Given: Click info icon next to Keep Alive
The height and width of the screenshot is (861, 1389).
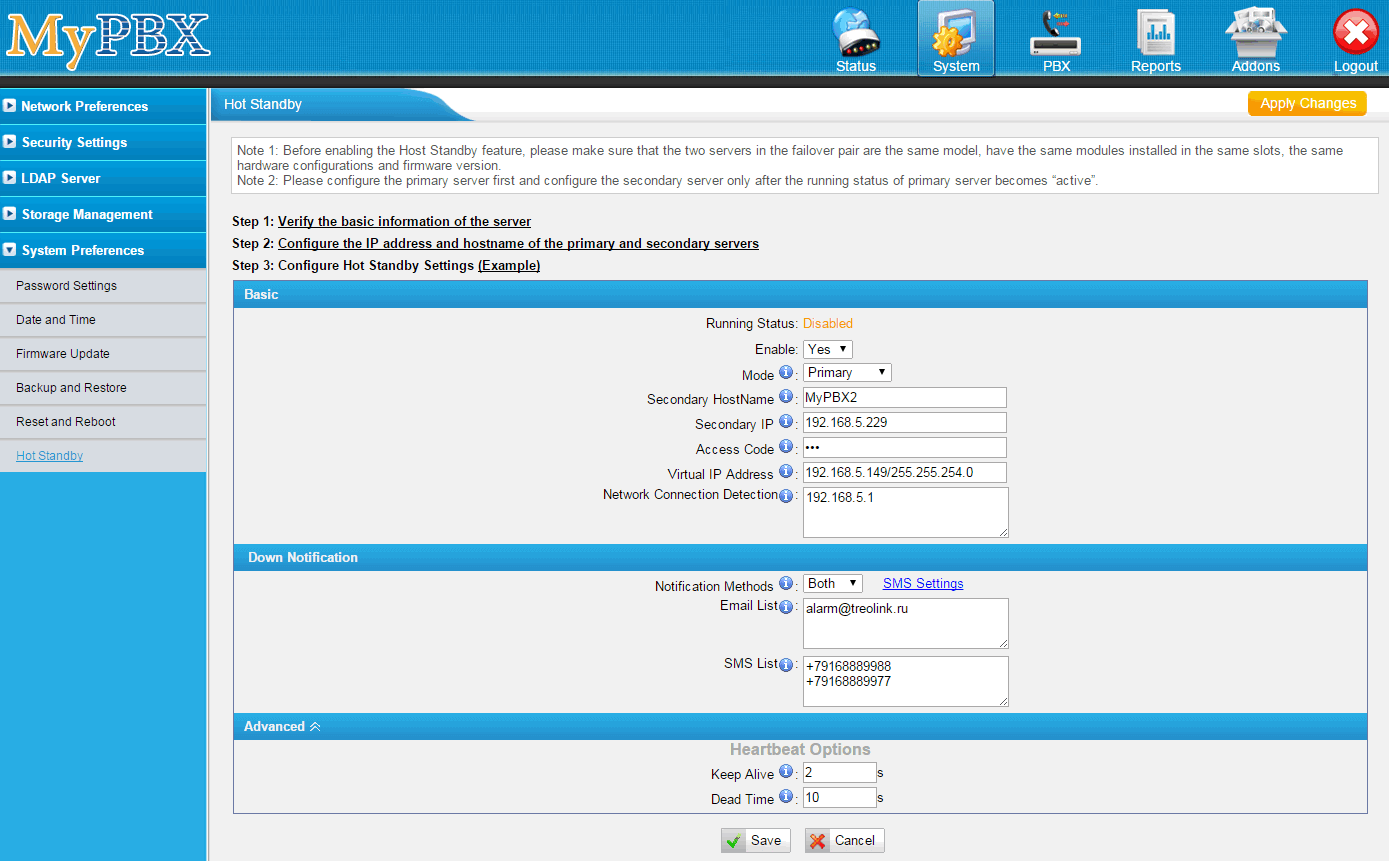Looking at the screenshot, I should pyautogui.click(x=786, y=772).
